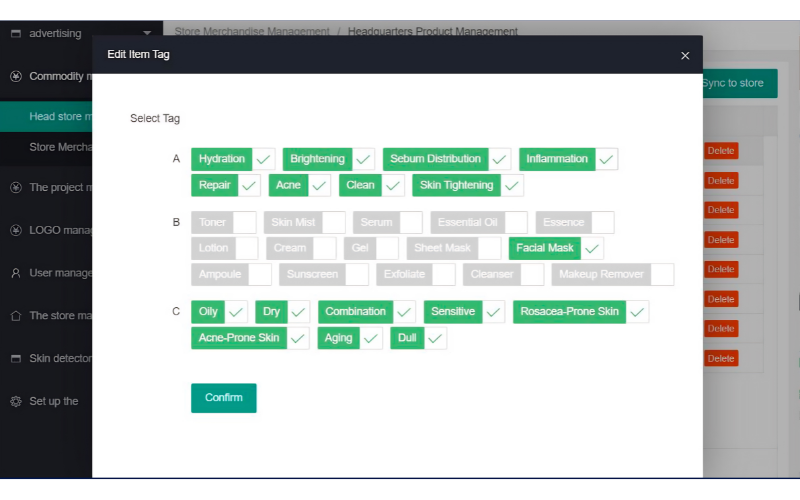
Task: Expand the advertising menu arrow
Action: (147, 33)
